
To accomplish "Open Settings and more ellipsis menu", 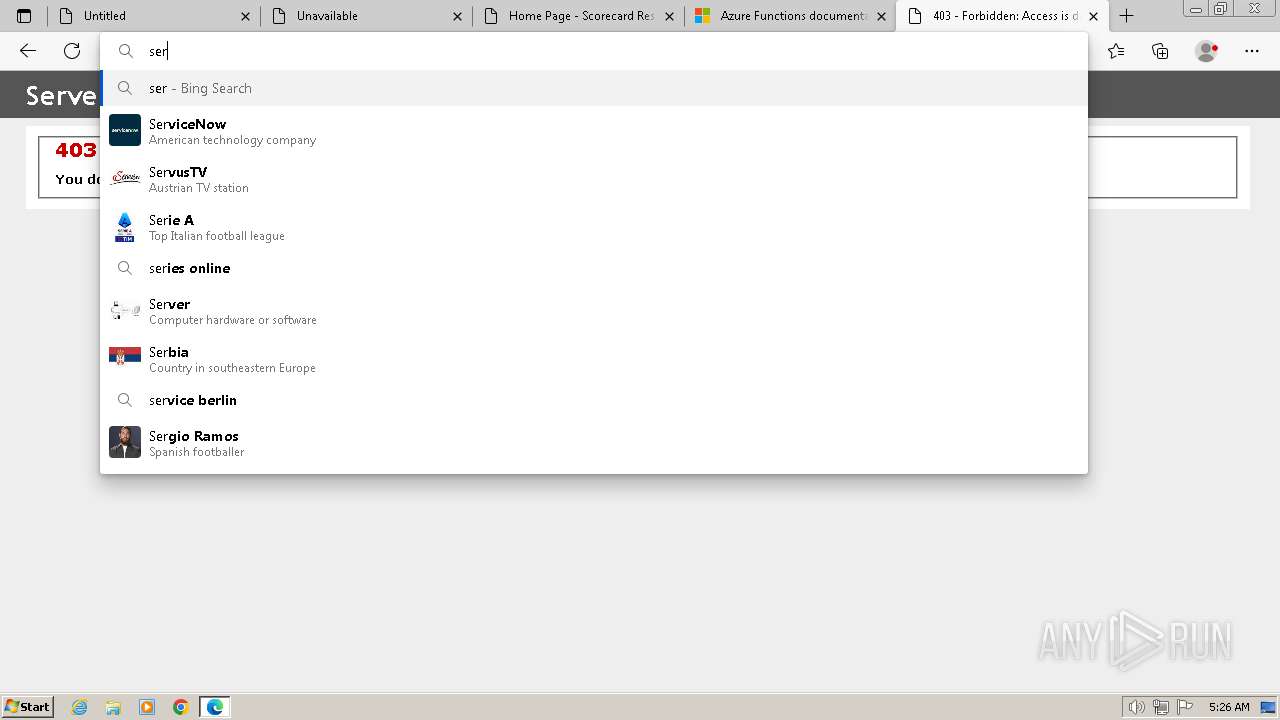I will pos(1252,51).
